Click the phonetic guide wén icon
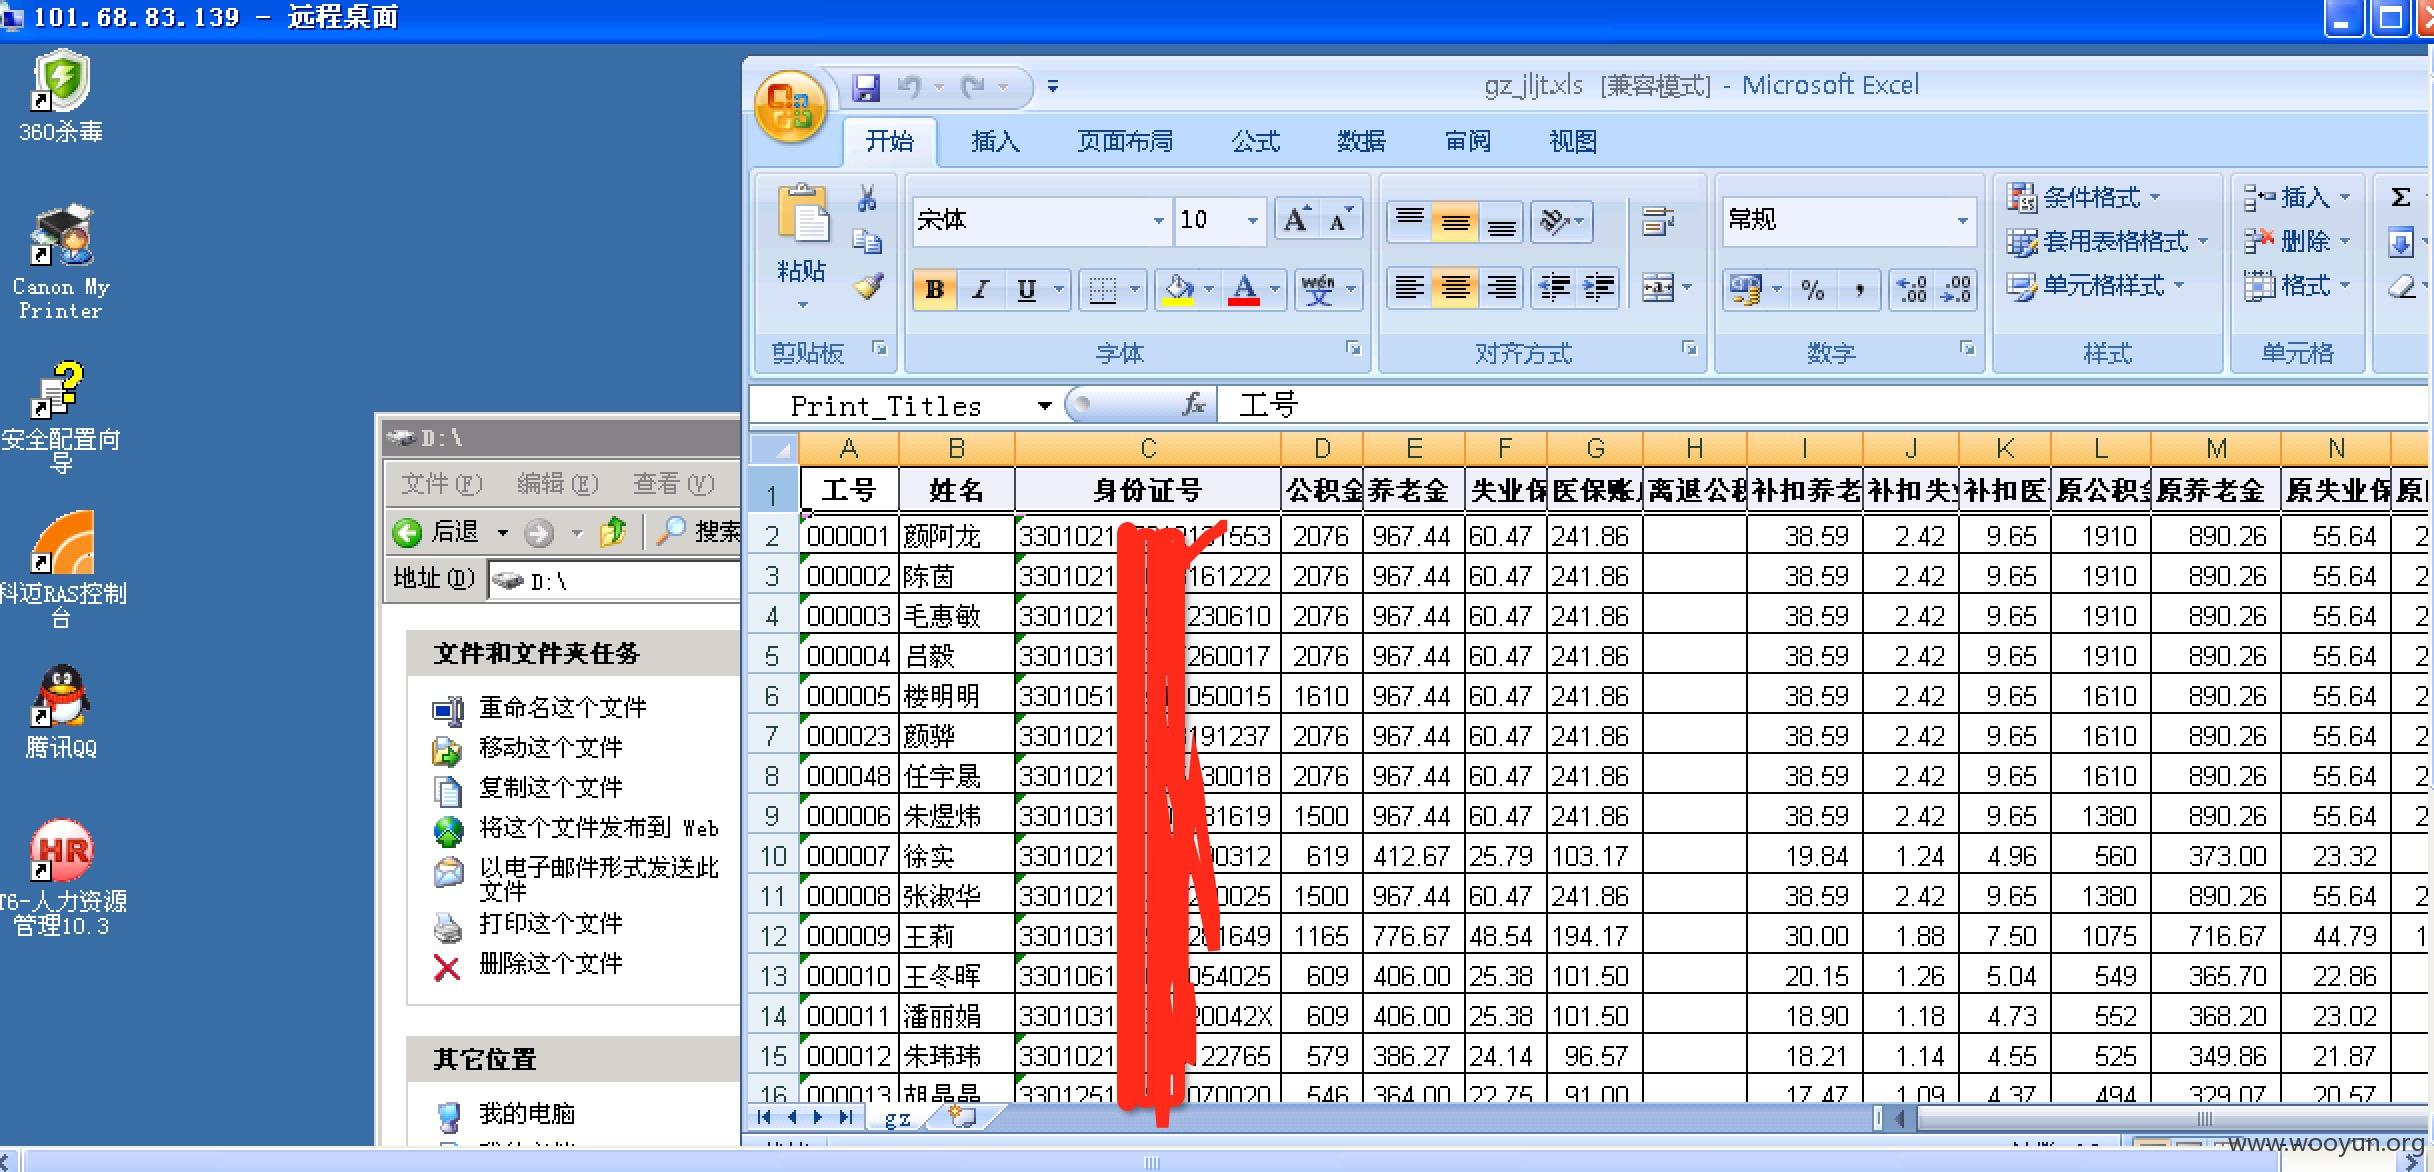Image resolution: width=2434 pixels, height=1172 pixels. (1318, 290)
